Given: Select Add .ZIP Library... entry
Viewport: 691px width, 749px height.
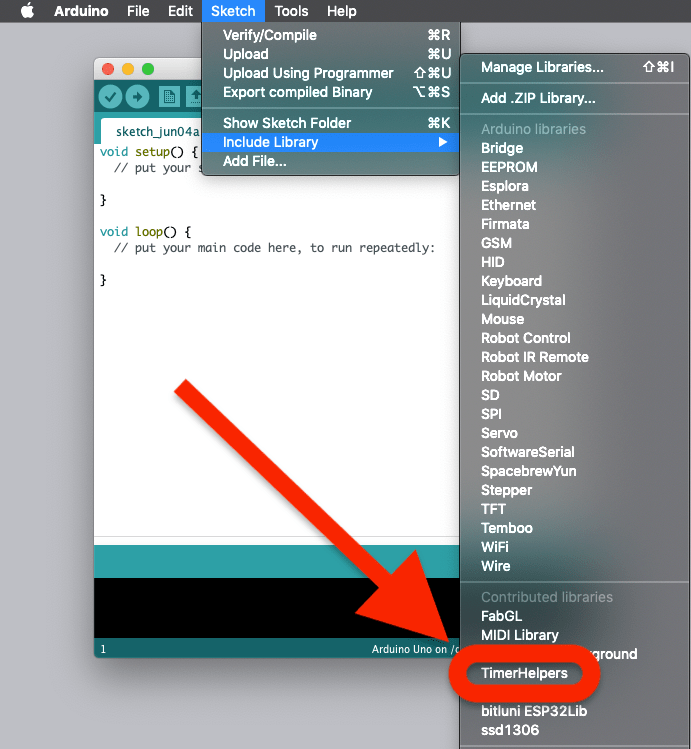Looking at the screenshot, I should coord(538,98).
